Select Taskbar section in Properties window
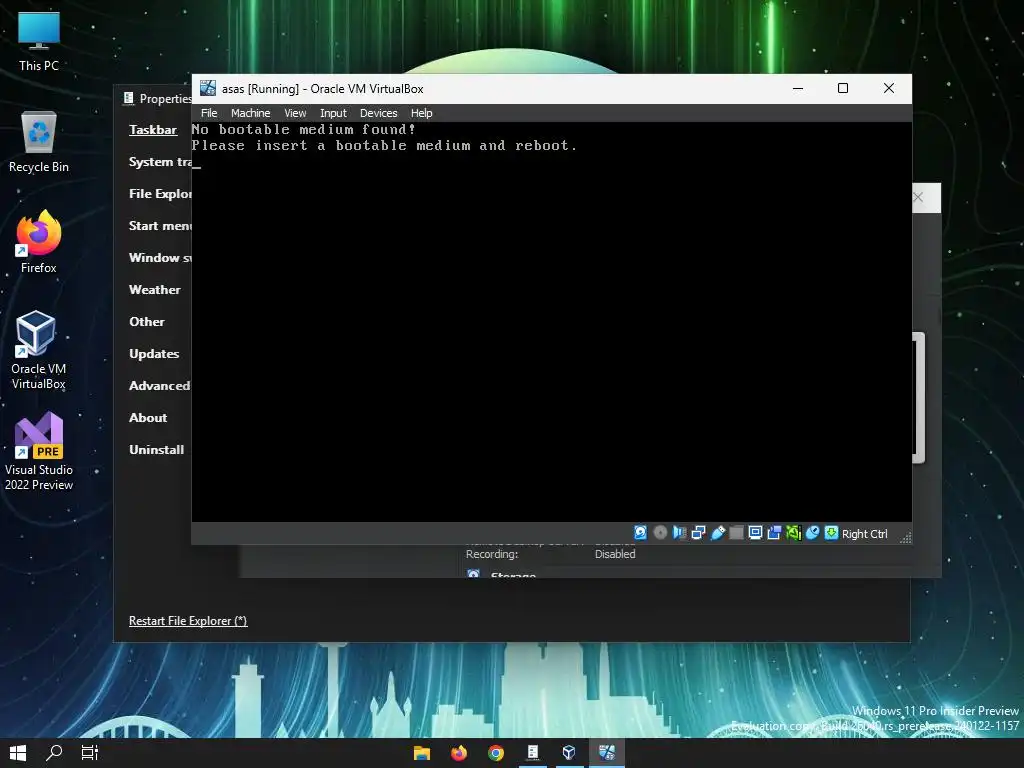The image size is (1024, 768). [x=153, y=129]
